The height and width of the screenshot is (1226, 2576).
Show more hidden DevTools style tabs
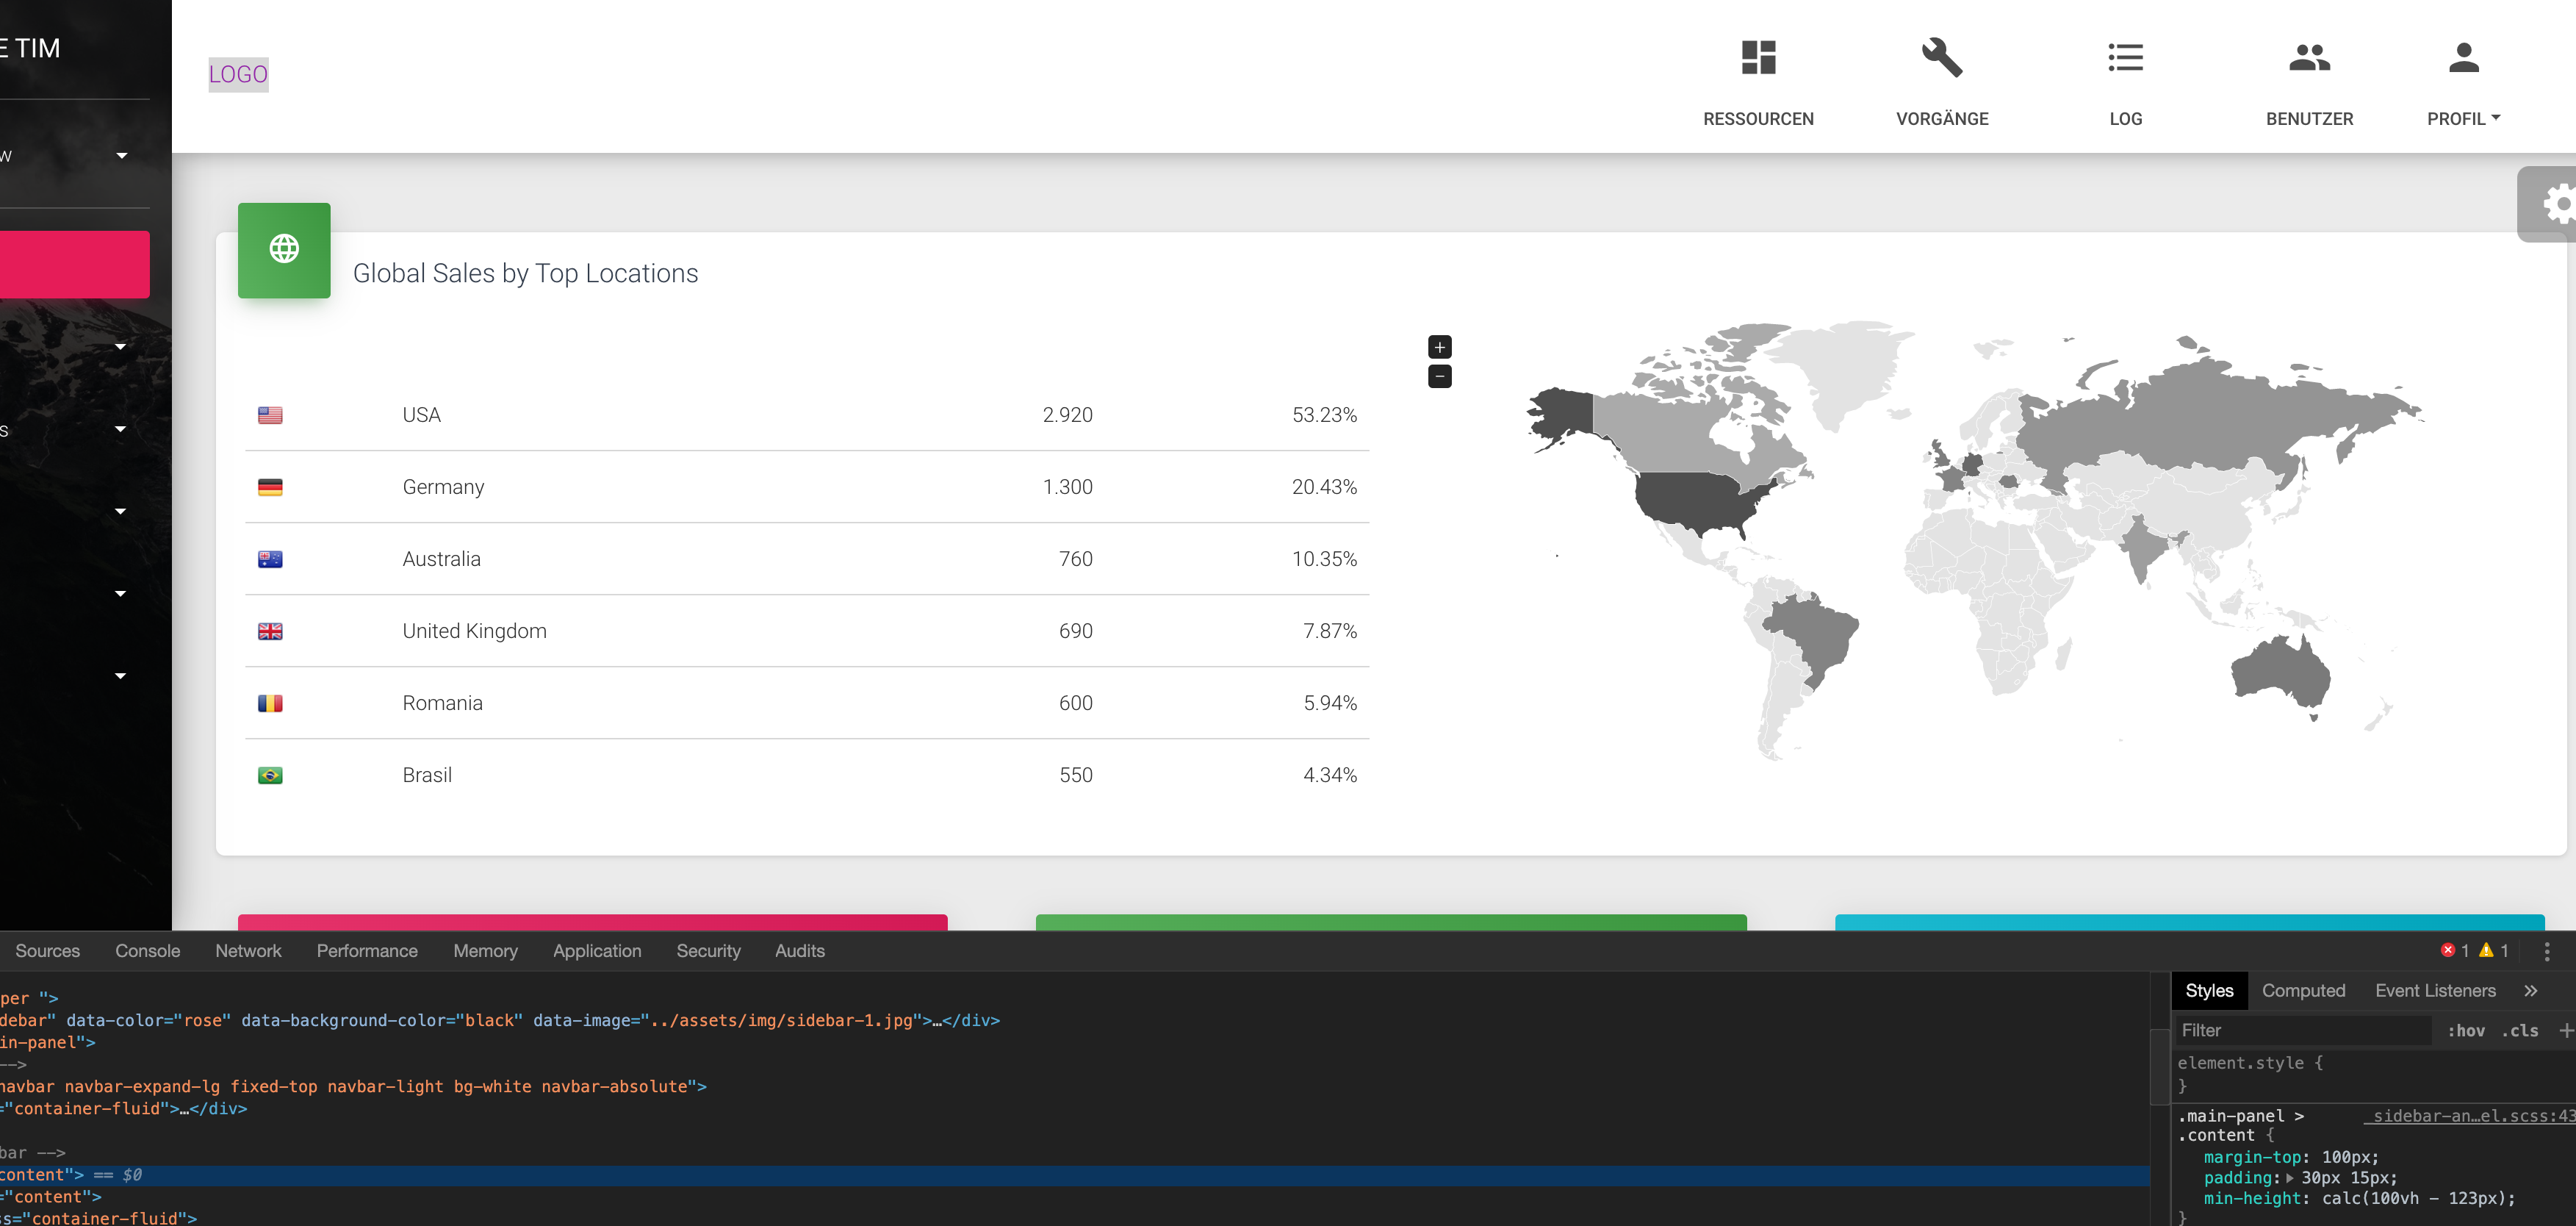tap(2530, 991)
